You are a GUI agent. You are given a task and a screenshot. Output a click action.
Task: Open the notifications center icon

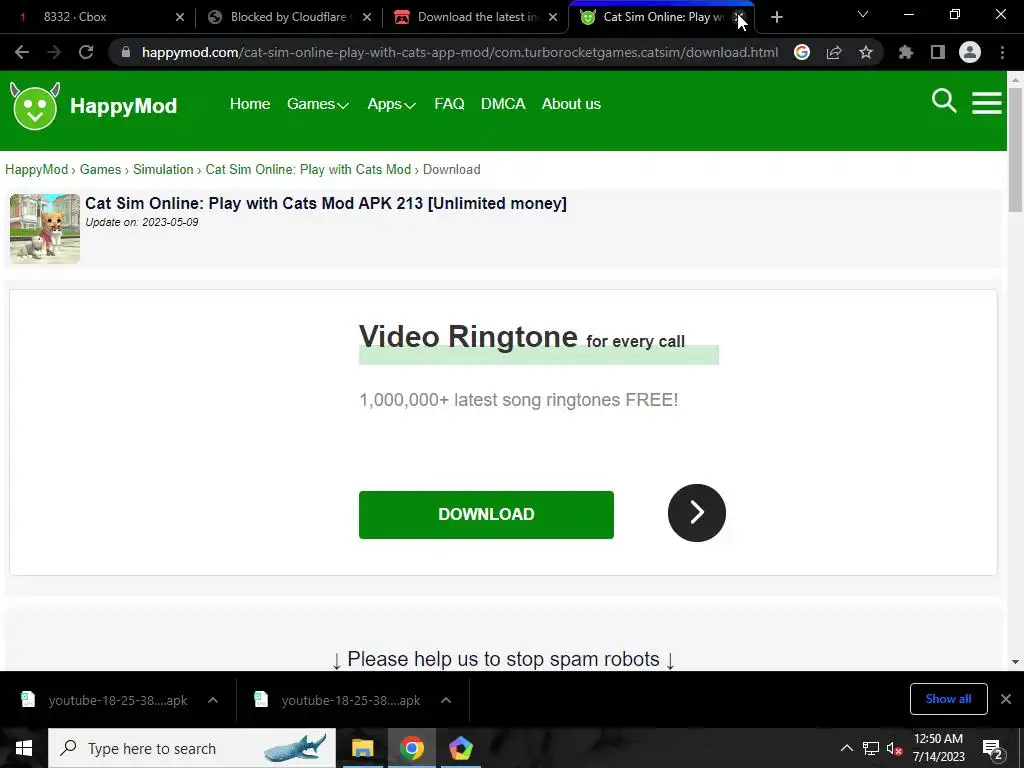[x=993, y=749]
